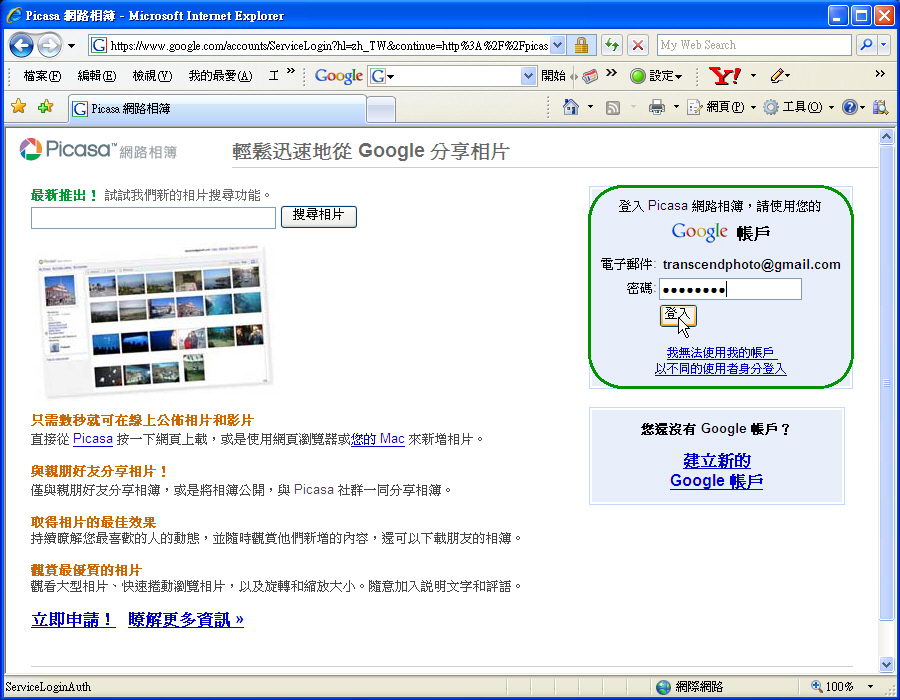Open the zoom level dropdown arrow
The height and width of the screenshot is (700, 900).
pos(870,686)
